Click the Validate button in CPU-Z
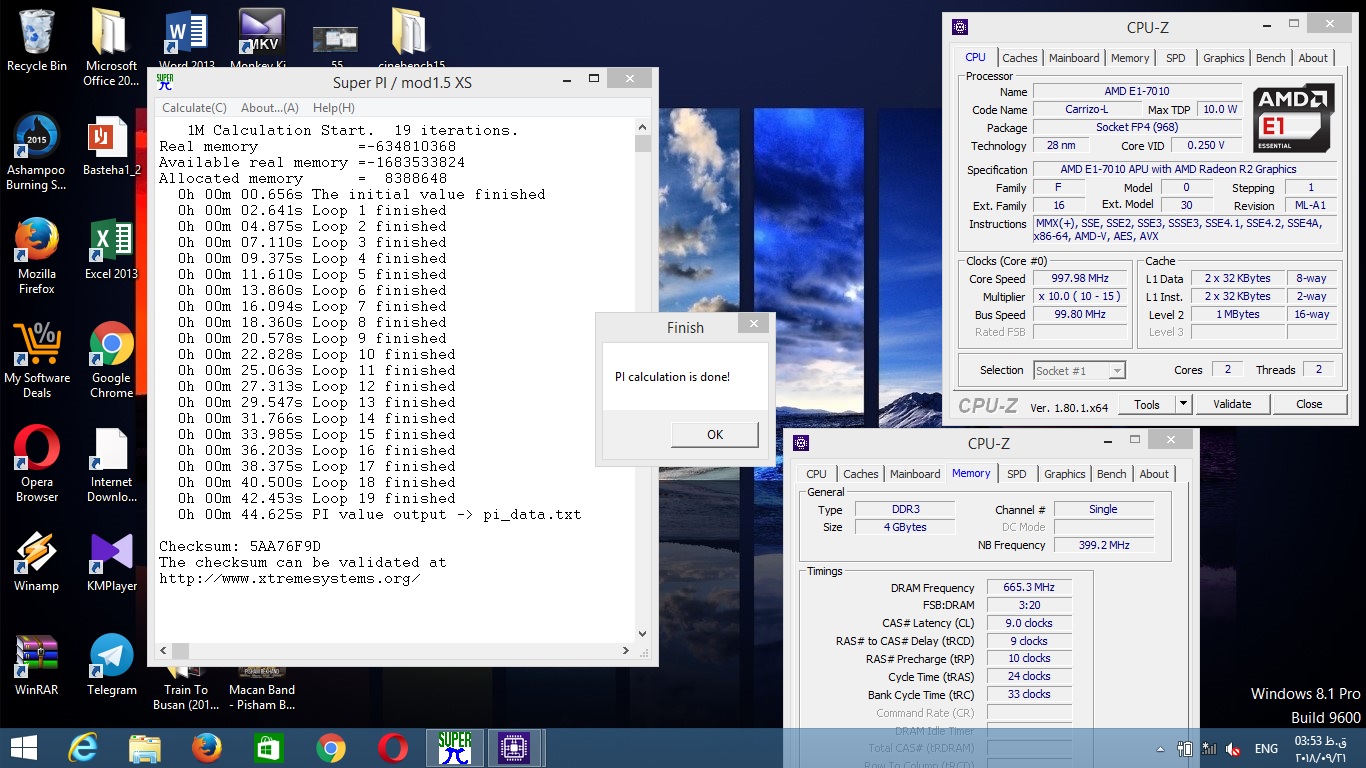 point(1232,404)
